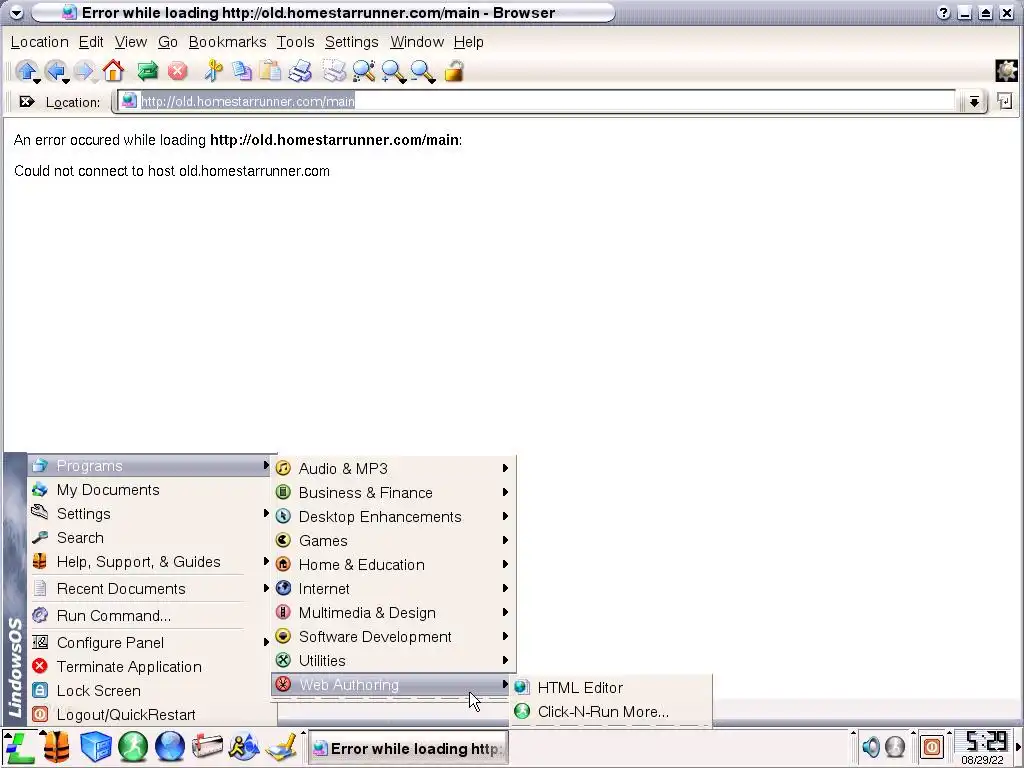Expand the Software Development submenu
This screenshot has width=1024, height=768.
[393, 637]
